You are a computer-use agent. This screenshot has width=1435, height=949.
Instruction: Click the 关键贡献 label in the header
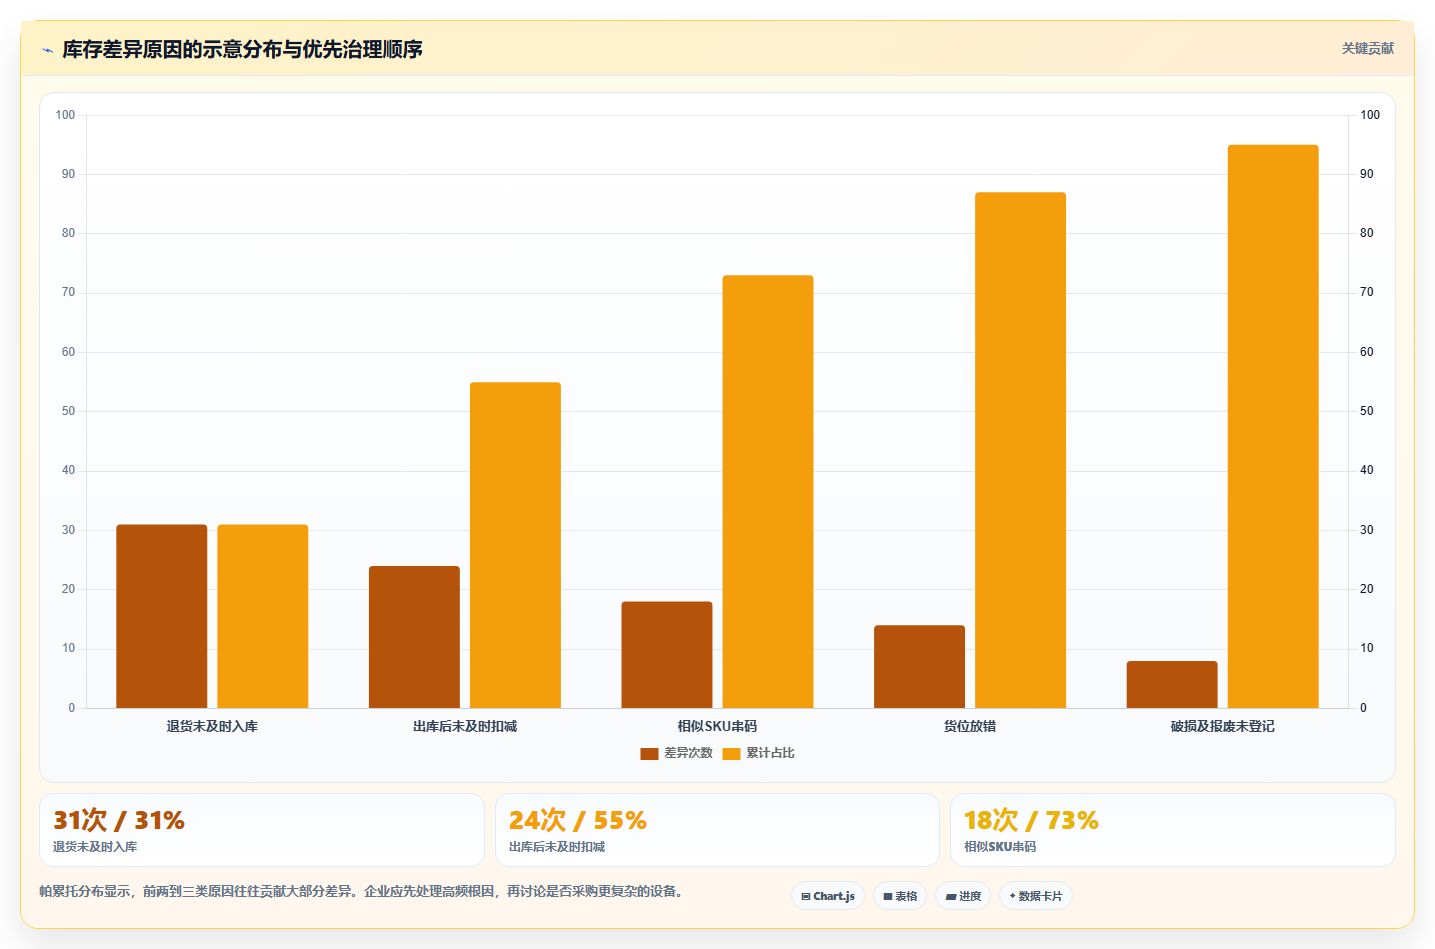click(1367, 48)
